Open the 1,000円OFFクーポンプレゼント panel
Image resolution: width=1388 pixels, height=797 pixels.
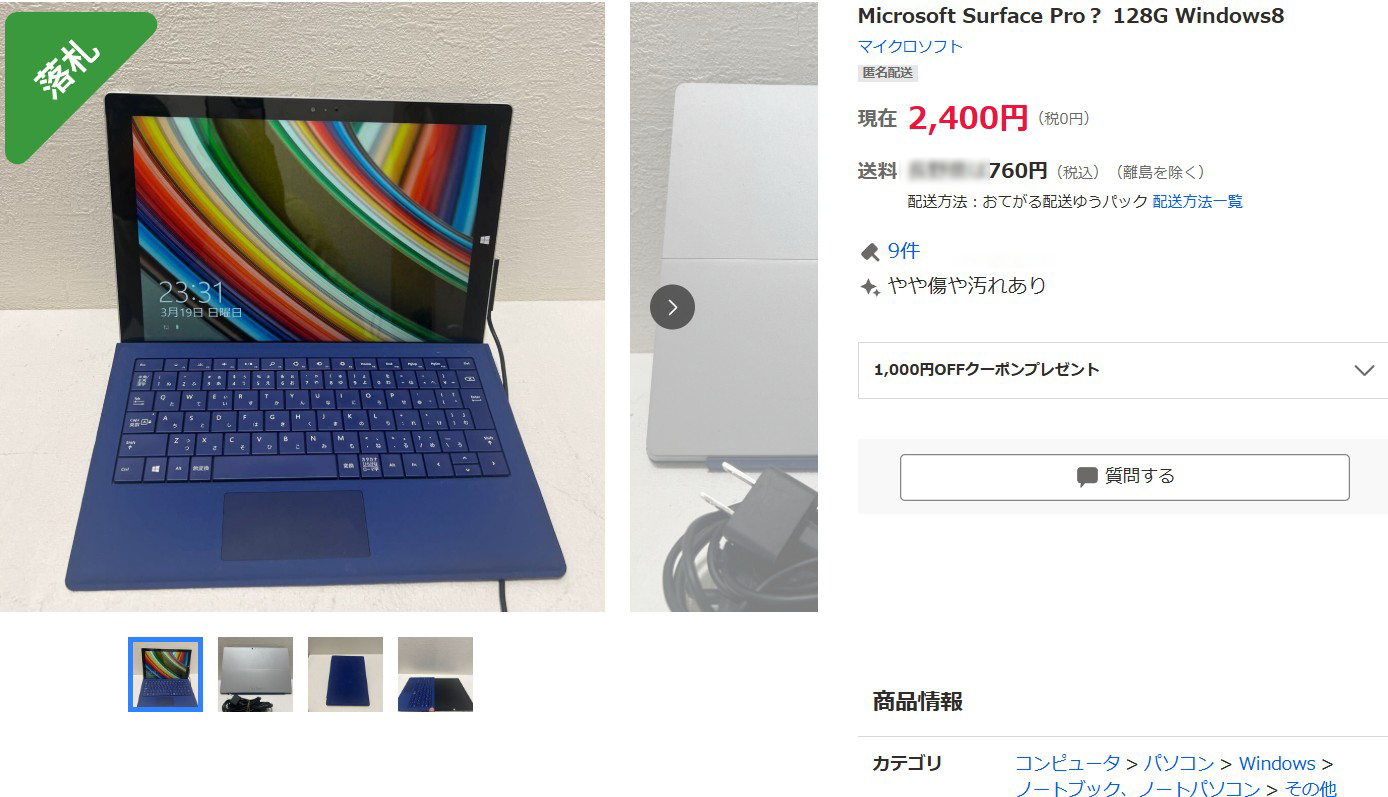pyautogui.click(x=1122, y=370)
